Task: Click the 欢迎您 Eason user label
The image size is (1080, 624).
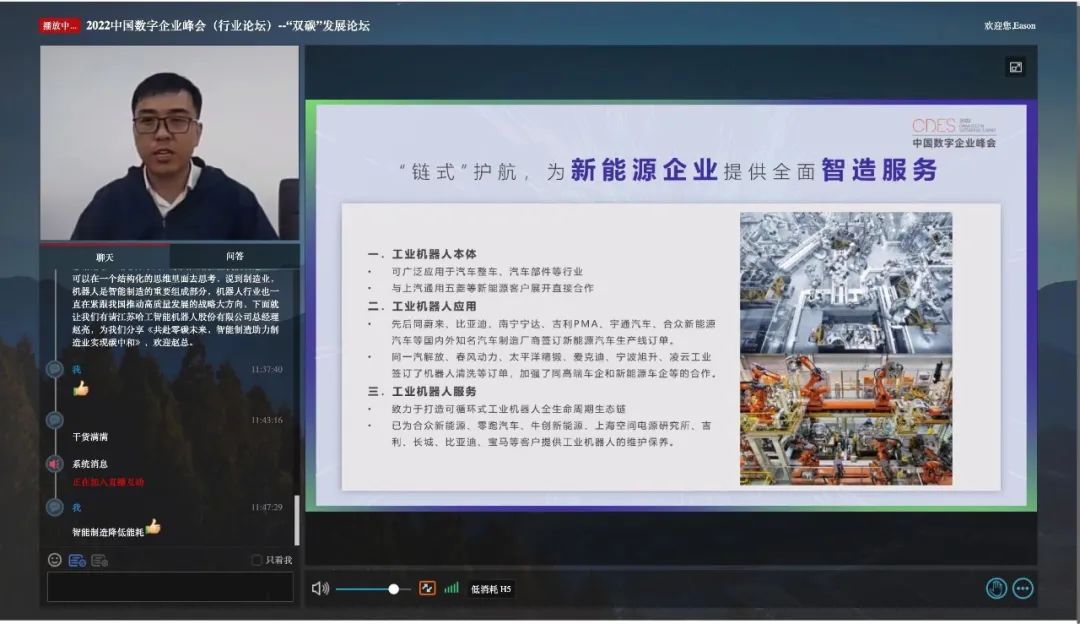Action: point(1010,25)
